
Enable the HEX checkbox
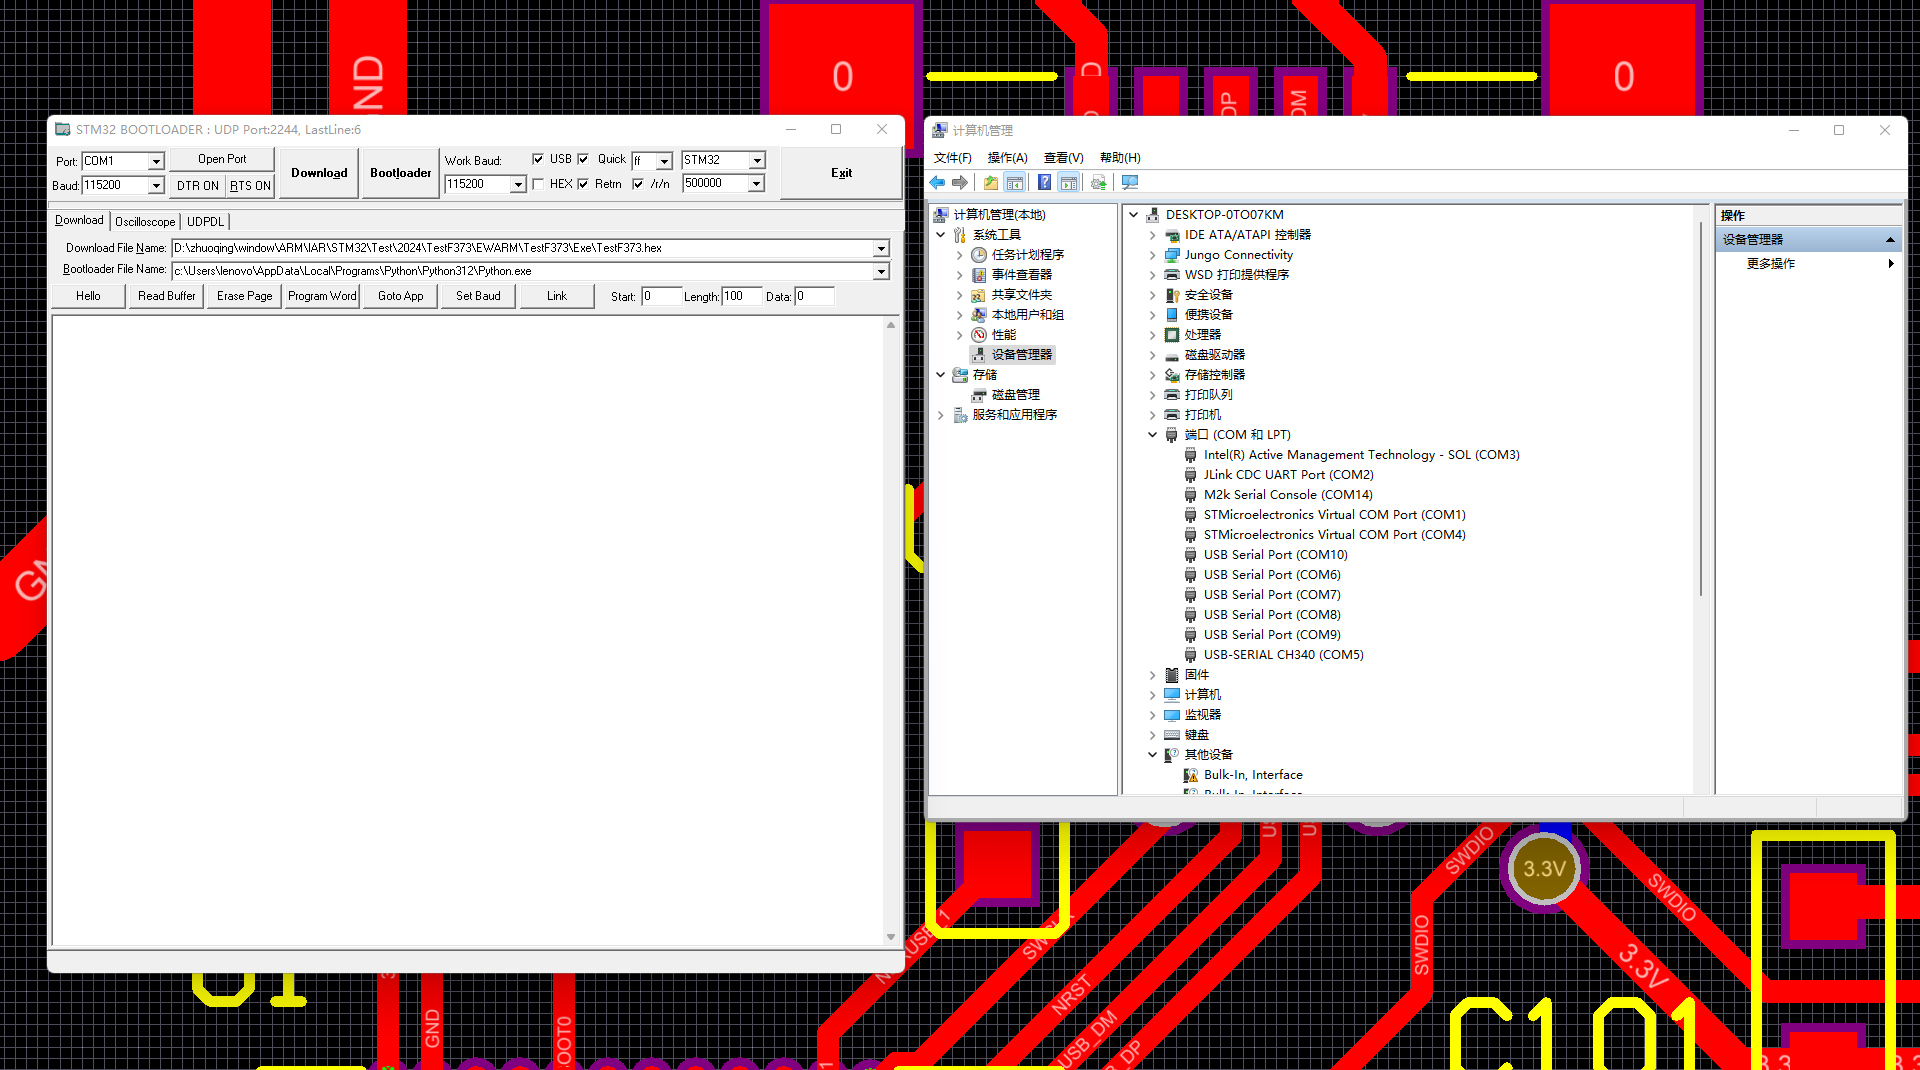coord(538,183)
